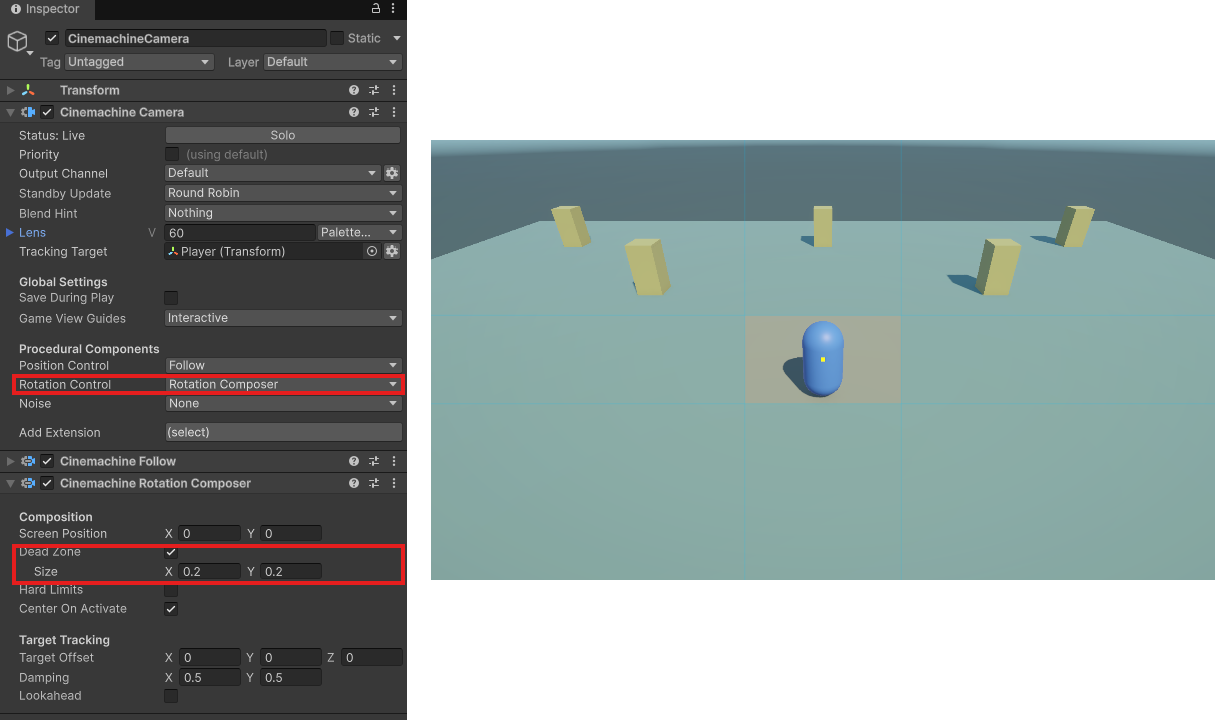
Task: Click the Solo button
Action: (x=283, y=135)
